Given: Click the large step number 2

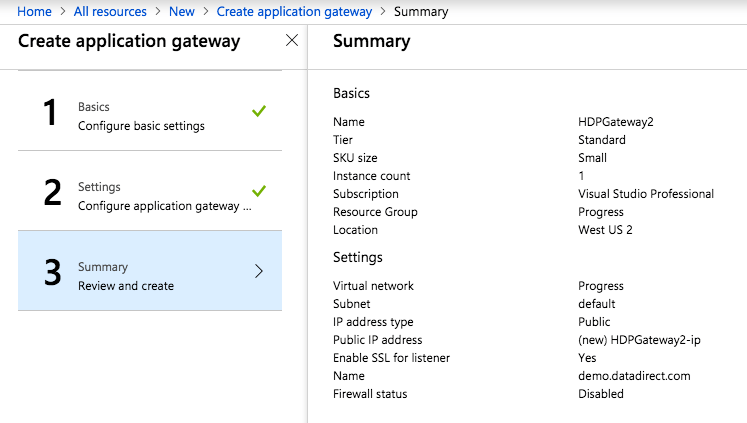Looking at the screenshot, I should [52, 193].
